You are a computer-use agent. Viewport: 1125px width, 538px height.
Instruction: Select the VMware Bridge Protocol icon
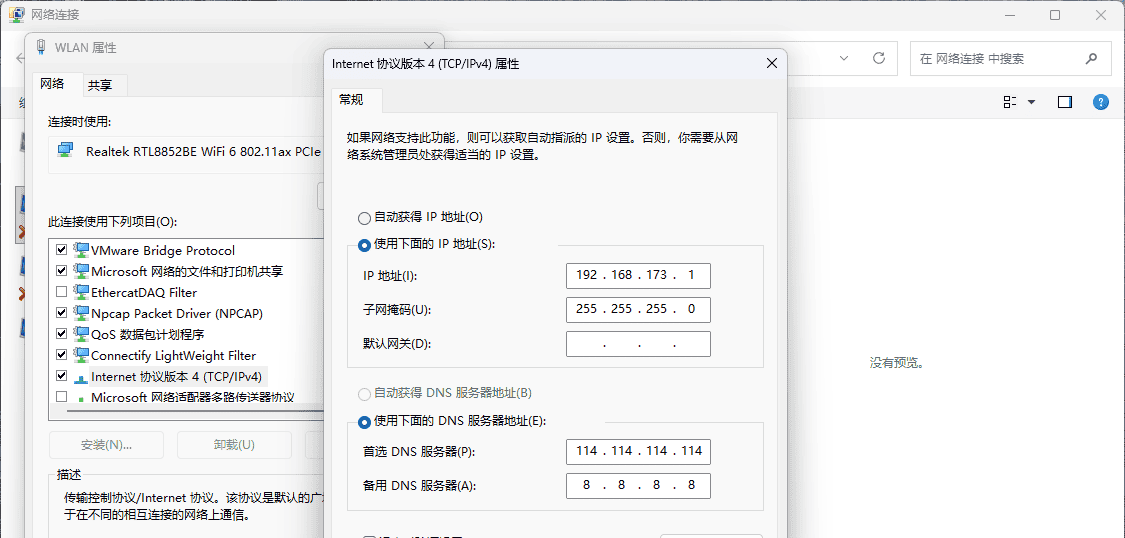pyautogui.click(x=82, y=250)
